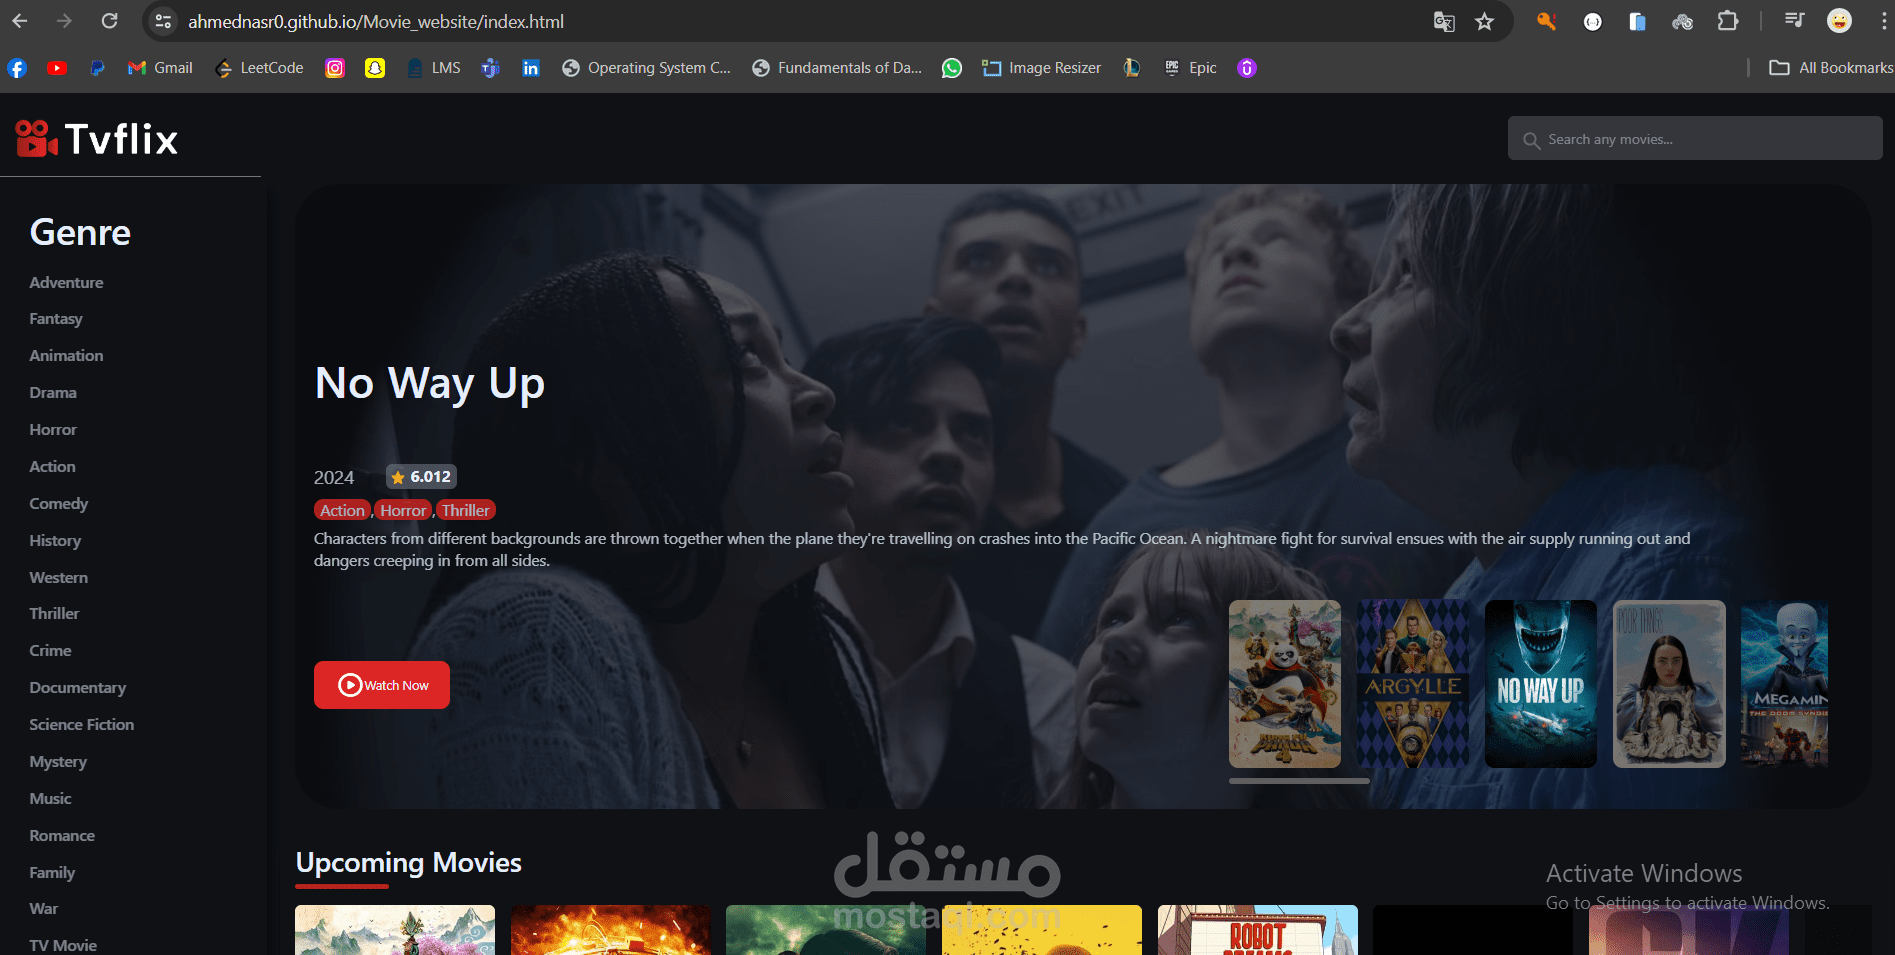Image resolution: width=1895 pixels, height=955 pixels.
Task: Select the Western genre
Action: click(59, 578)
